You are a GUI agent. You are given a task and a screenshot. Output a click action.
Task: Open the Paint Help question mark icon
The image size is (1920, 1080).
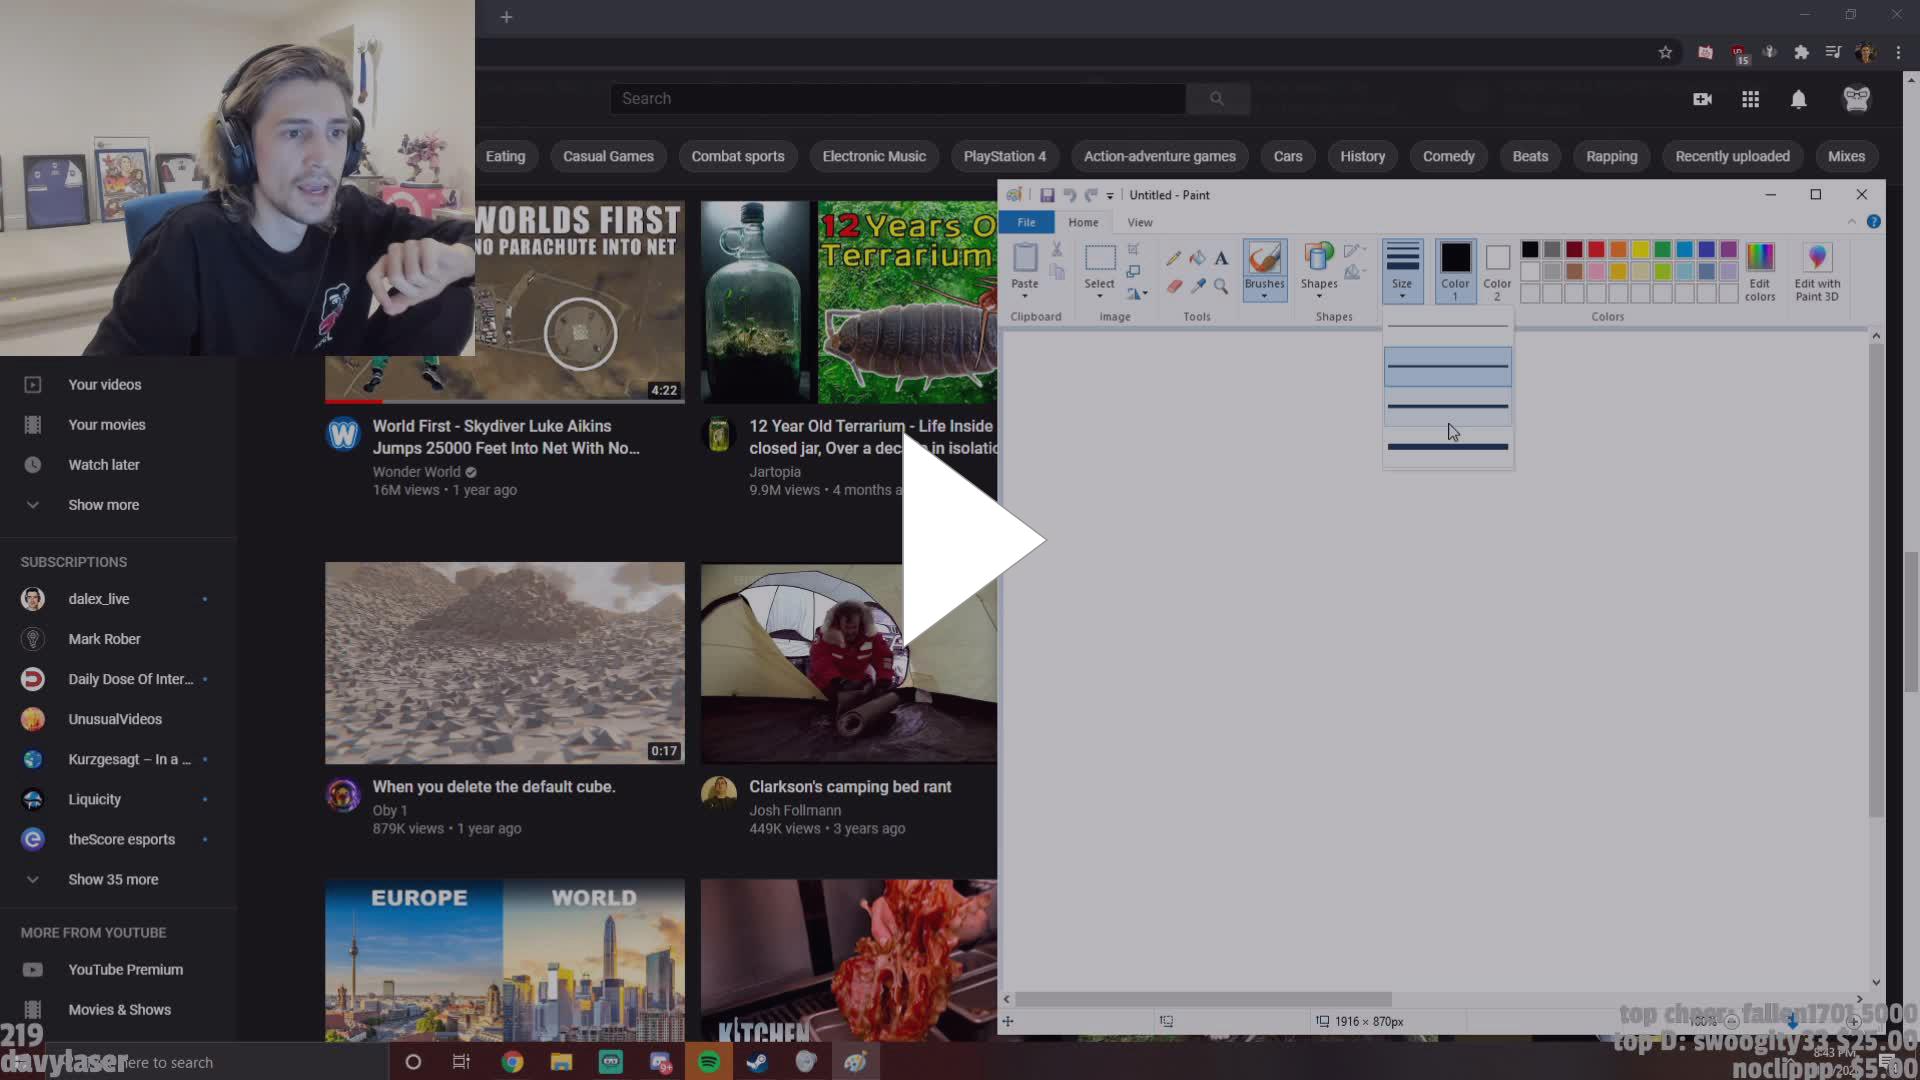pyautogui.click(x=1873, y=222)
